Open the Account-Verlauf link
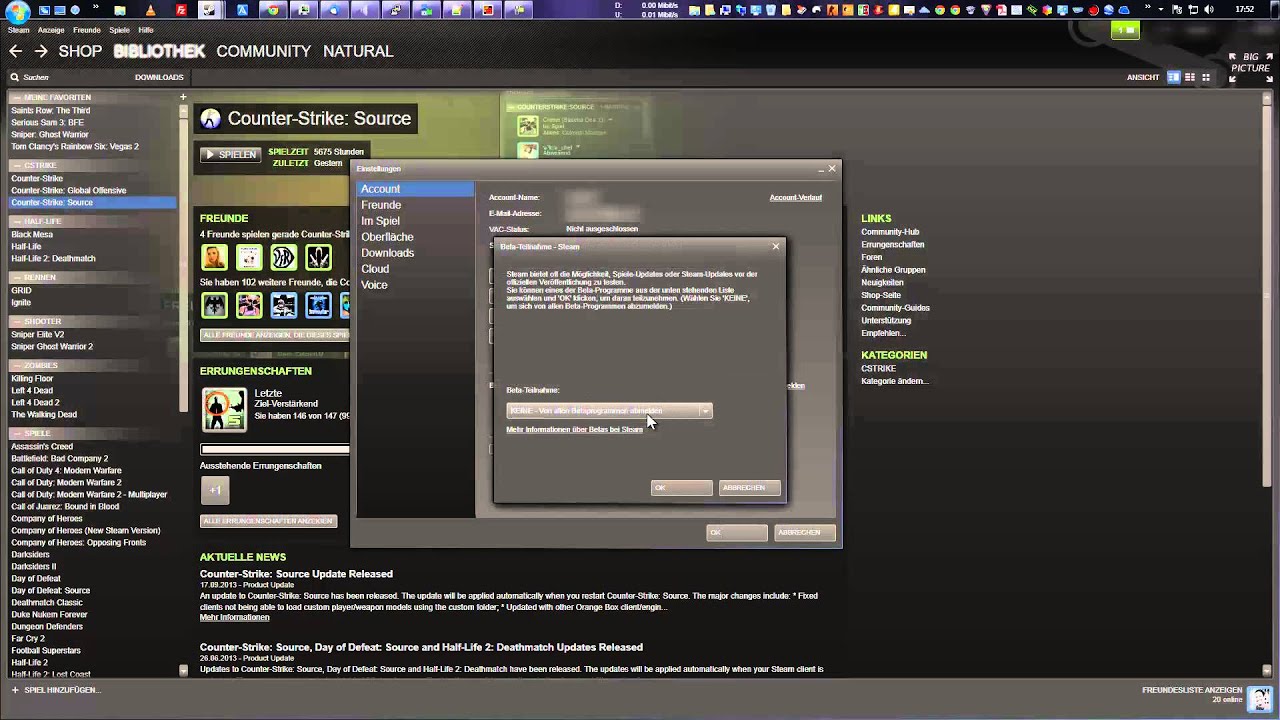Image resolution: width=1280 pixels, height=720 pixels. (795, 198)
